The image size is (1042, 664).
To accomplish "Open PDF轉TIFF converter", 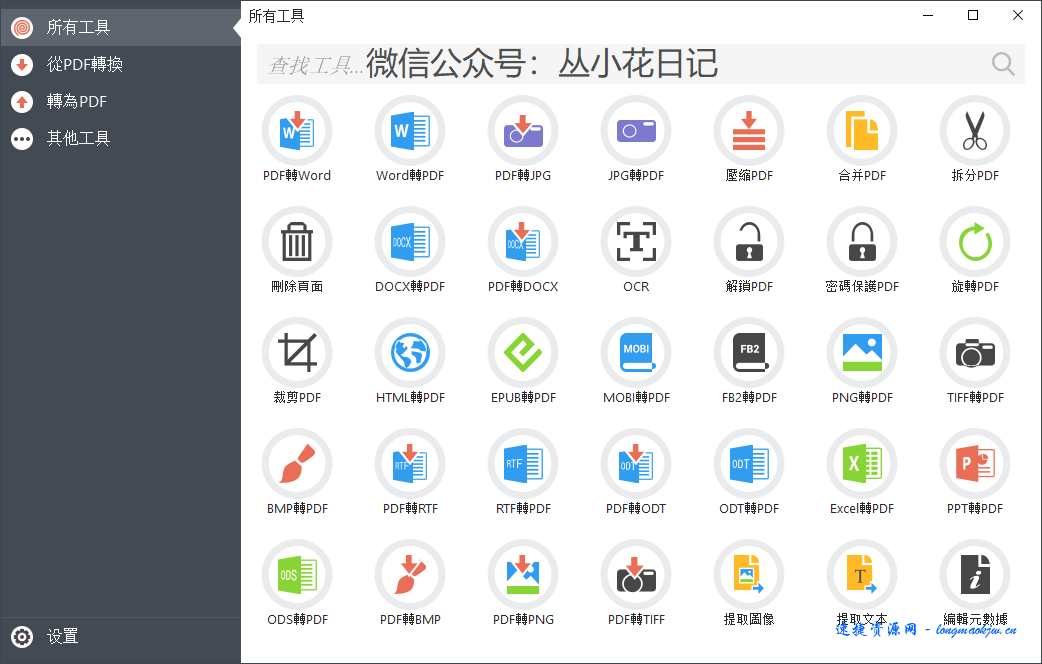I will pos(636,575).
